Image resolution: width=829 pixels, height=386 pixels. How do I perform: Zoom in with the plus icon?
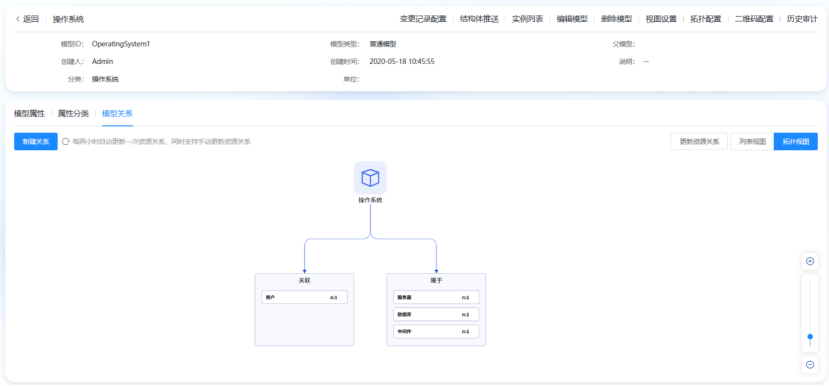tap(809, 261)
